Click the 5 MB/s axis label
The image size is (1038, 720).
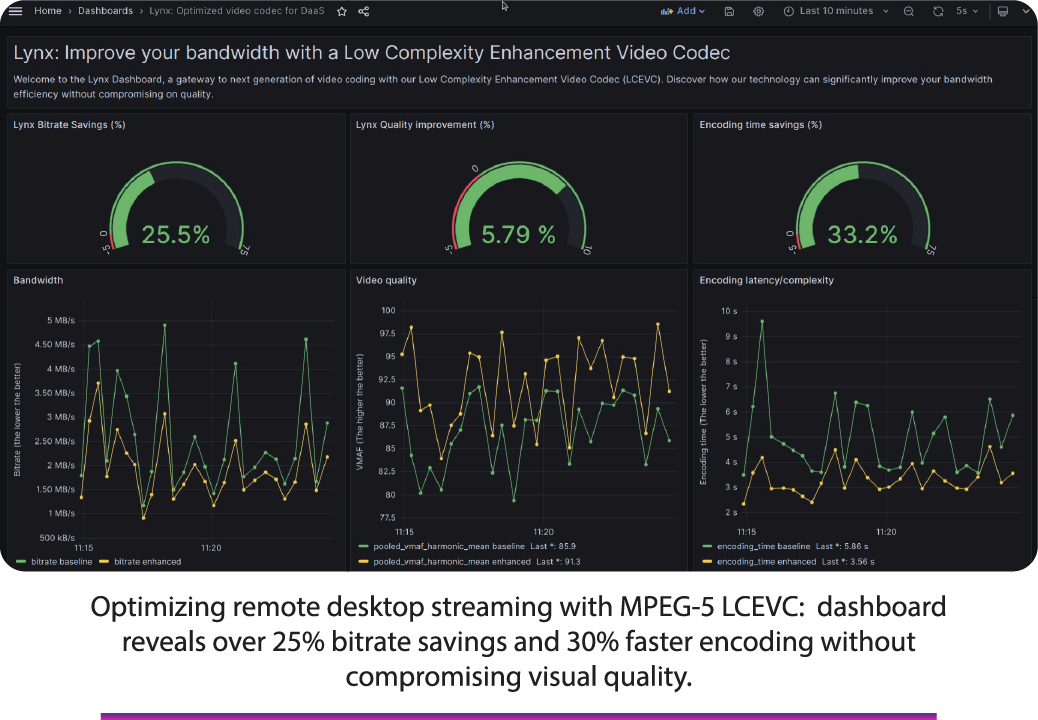(61, 320)
